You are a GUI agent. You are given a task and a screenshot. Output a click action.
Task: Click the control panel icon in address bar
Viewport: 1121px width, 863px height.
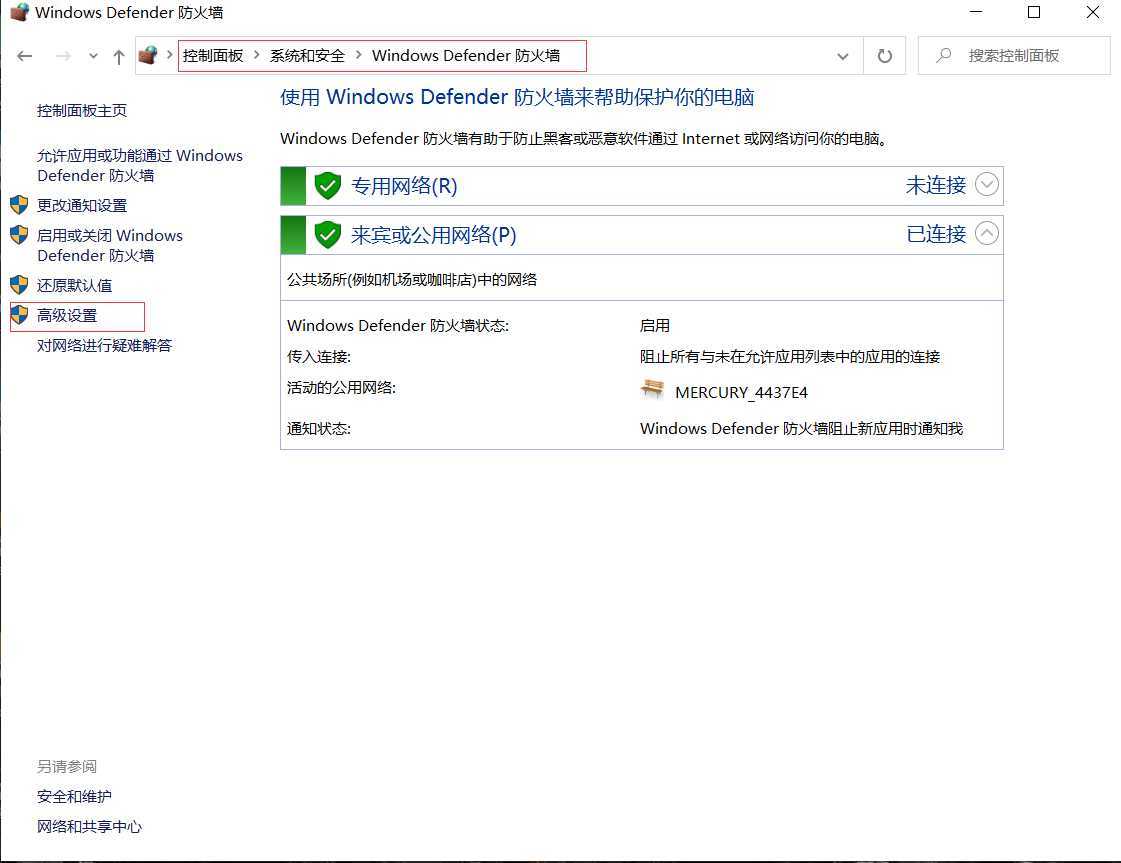[x=148, y=55]
